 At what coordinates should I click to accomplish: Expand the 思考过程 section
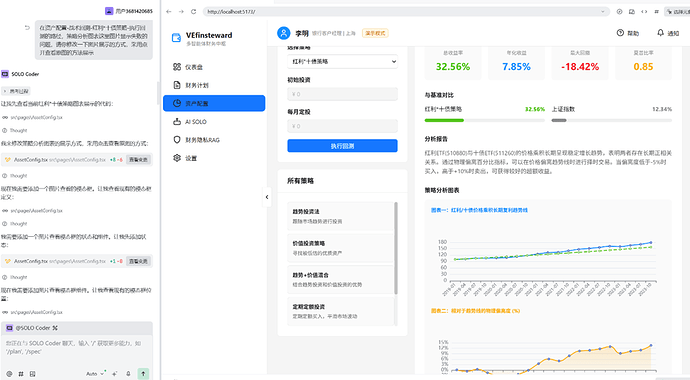point(16,91)
